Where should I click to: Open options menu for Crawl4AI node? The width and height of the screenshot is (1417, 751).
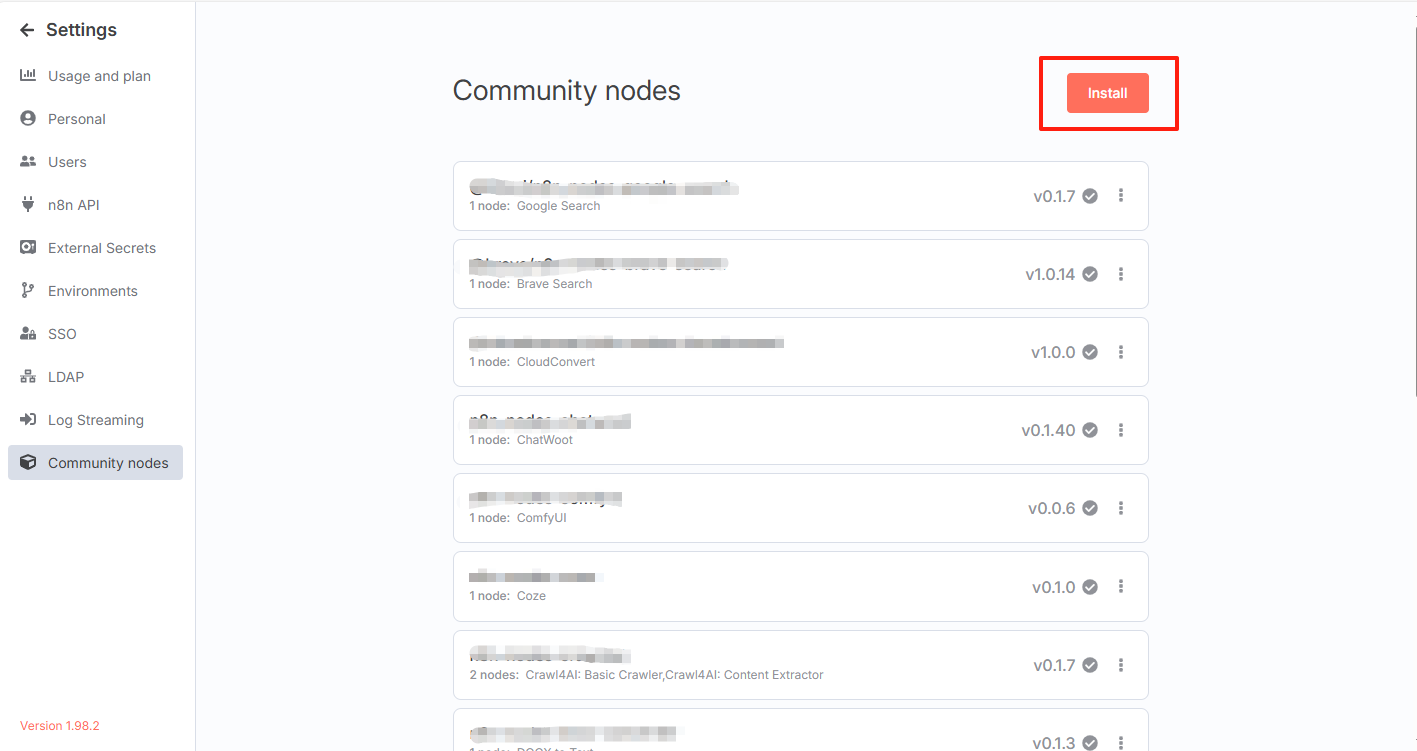pos(1121,665)
